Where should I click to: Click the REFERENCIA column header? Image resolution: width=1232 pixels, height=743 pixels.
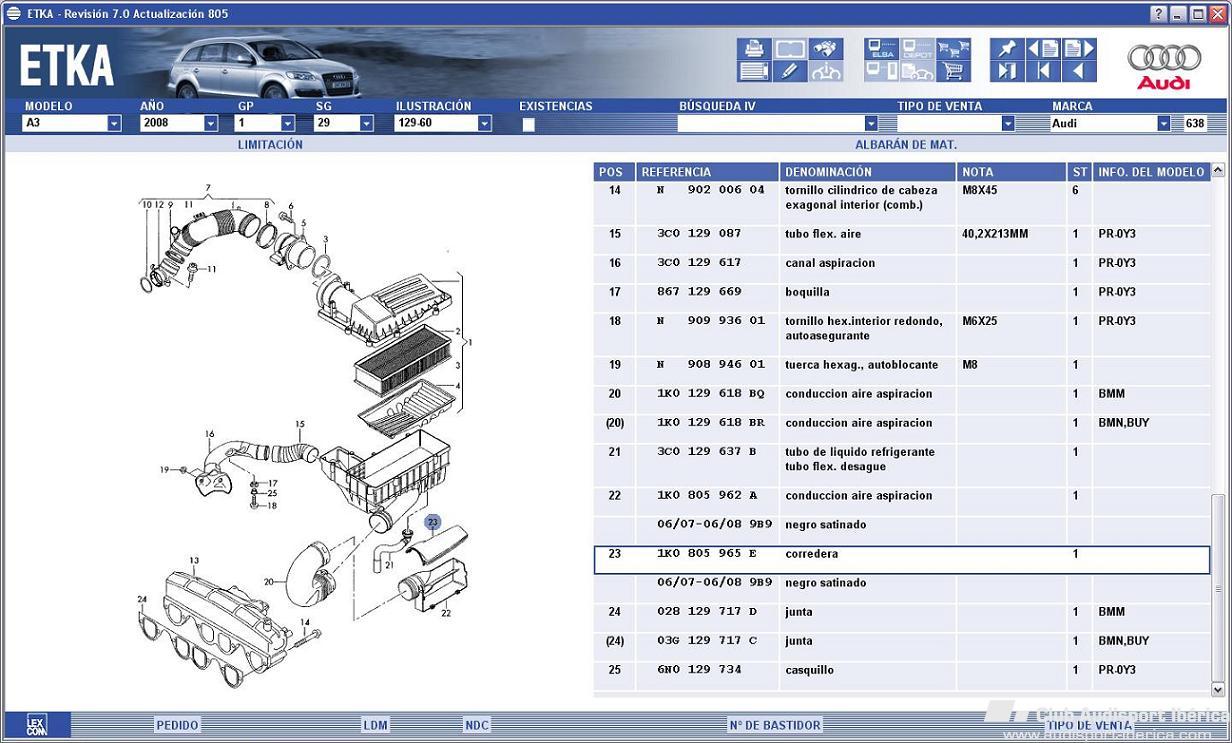[x=707, y=172]
